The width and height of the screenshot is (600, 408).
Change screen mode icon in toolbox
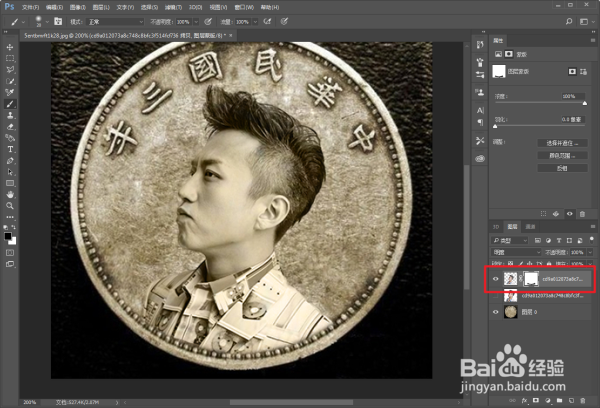pos(10,264)
